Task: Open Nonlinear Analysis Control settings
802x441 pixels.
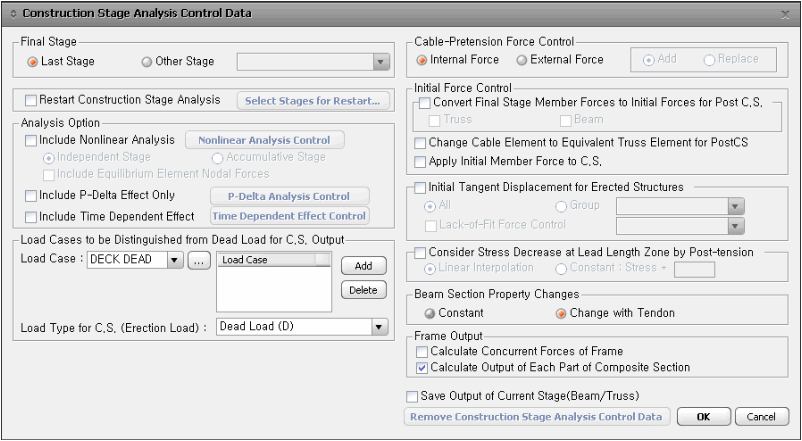Action: tap(264, 140)
